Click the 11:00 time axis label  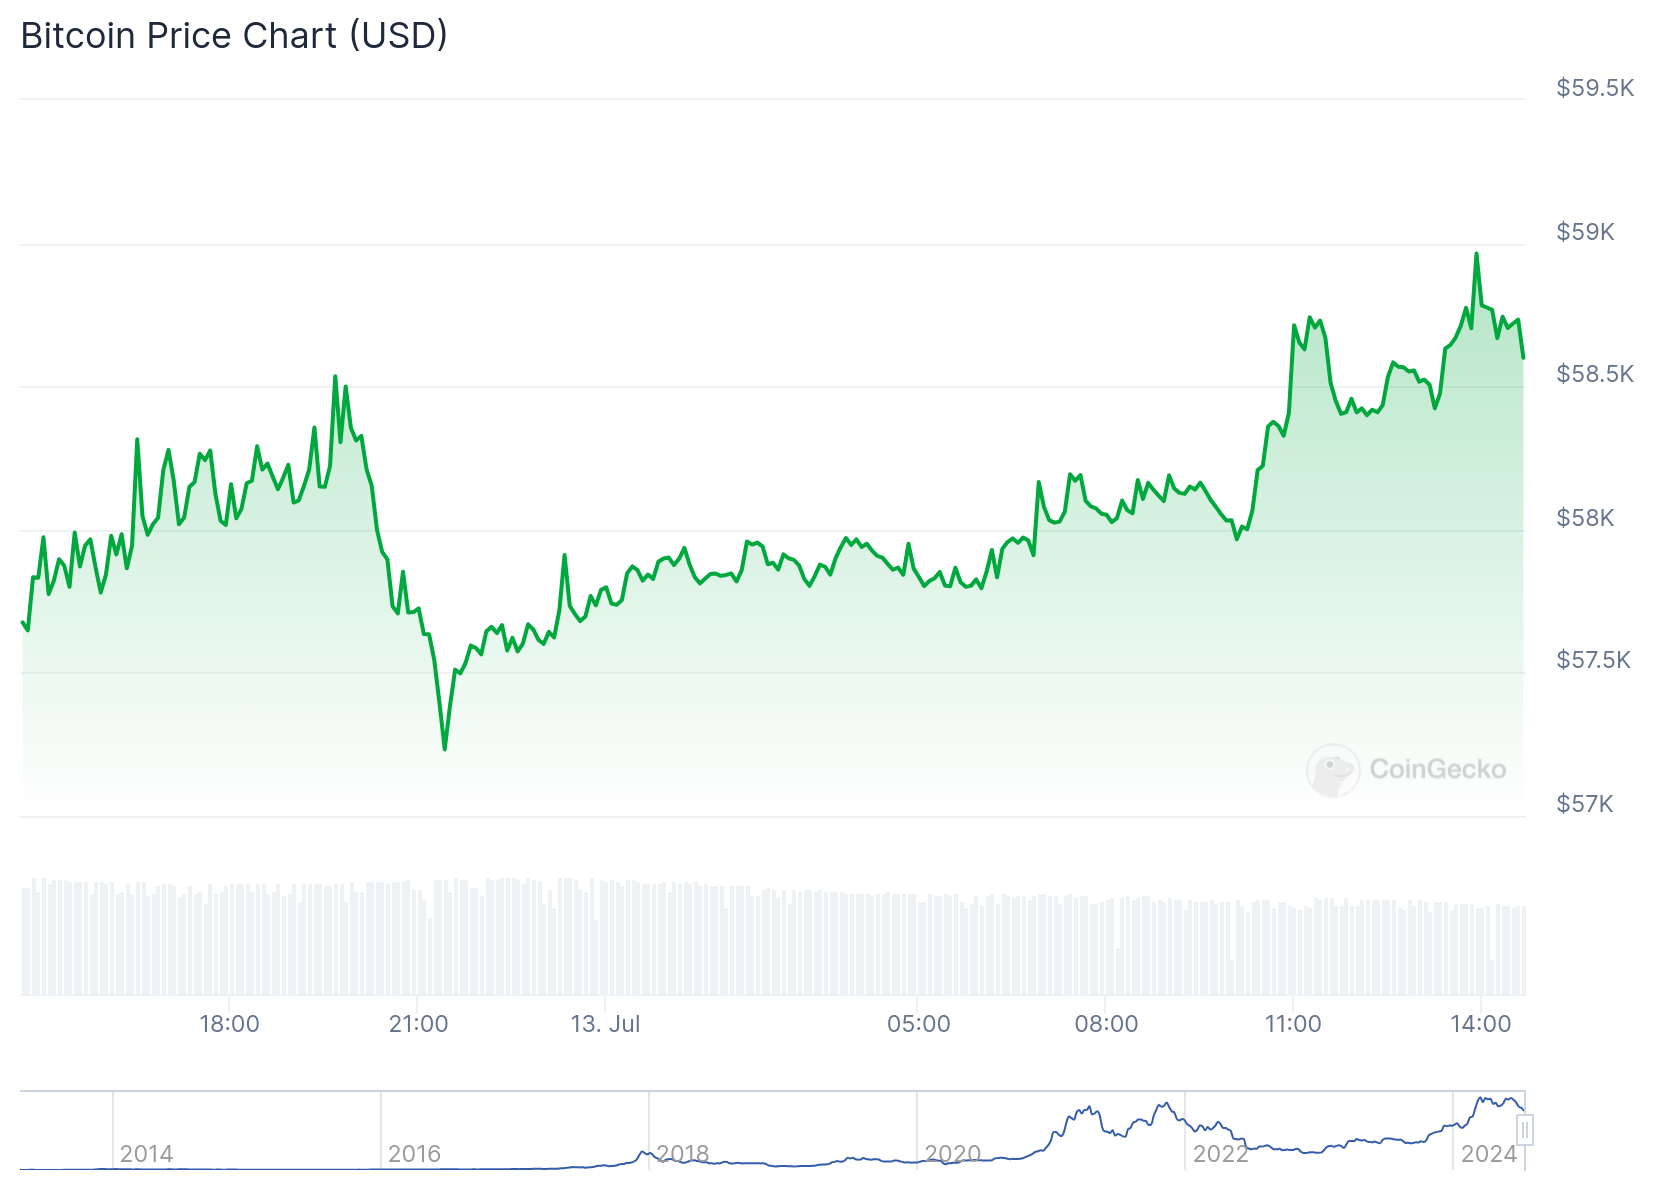1293,1024
